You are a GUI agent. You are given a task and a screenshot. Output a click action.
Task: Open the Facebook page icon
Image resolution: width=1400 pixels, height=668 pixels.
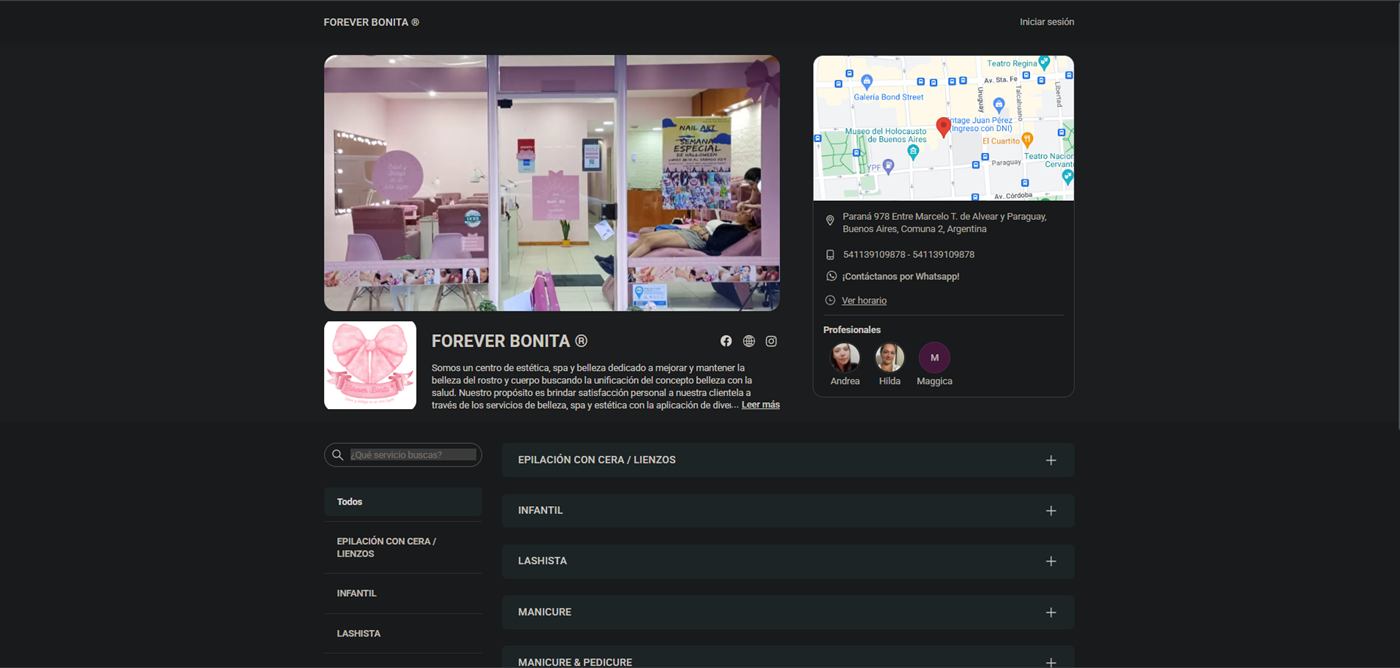(x=726, y=341)
